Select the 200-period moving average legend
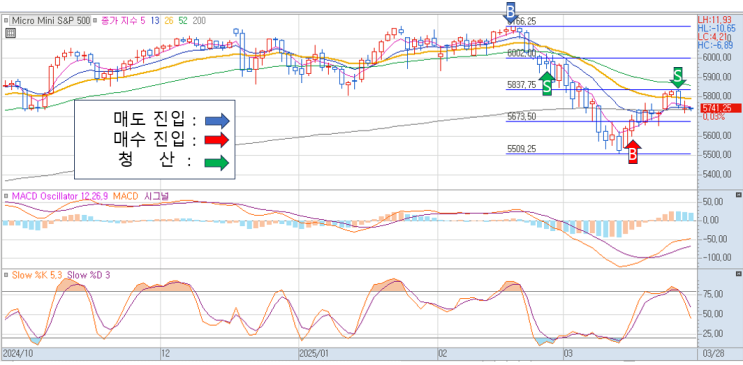 click(x=199, y=21)
